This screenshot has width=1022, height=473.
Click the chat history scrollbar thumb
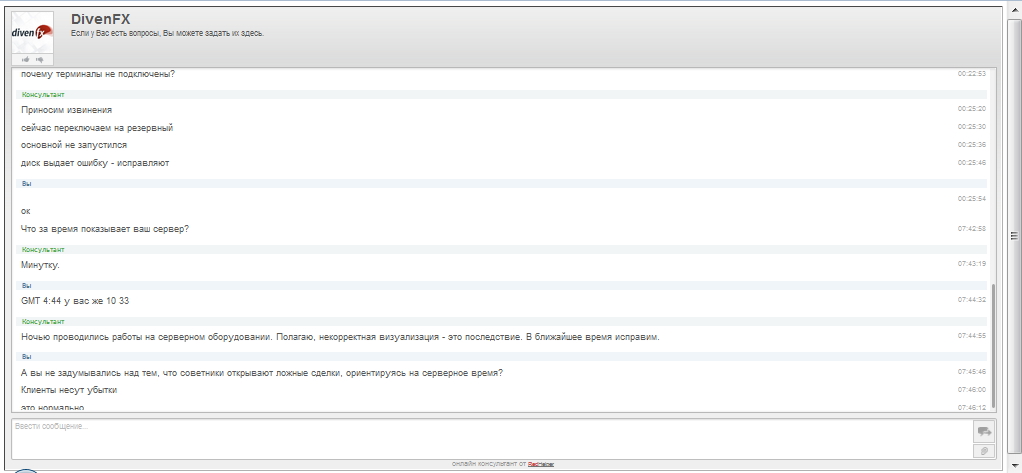(x=993, y=346)
